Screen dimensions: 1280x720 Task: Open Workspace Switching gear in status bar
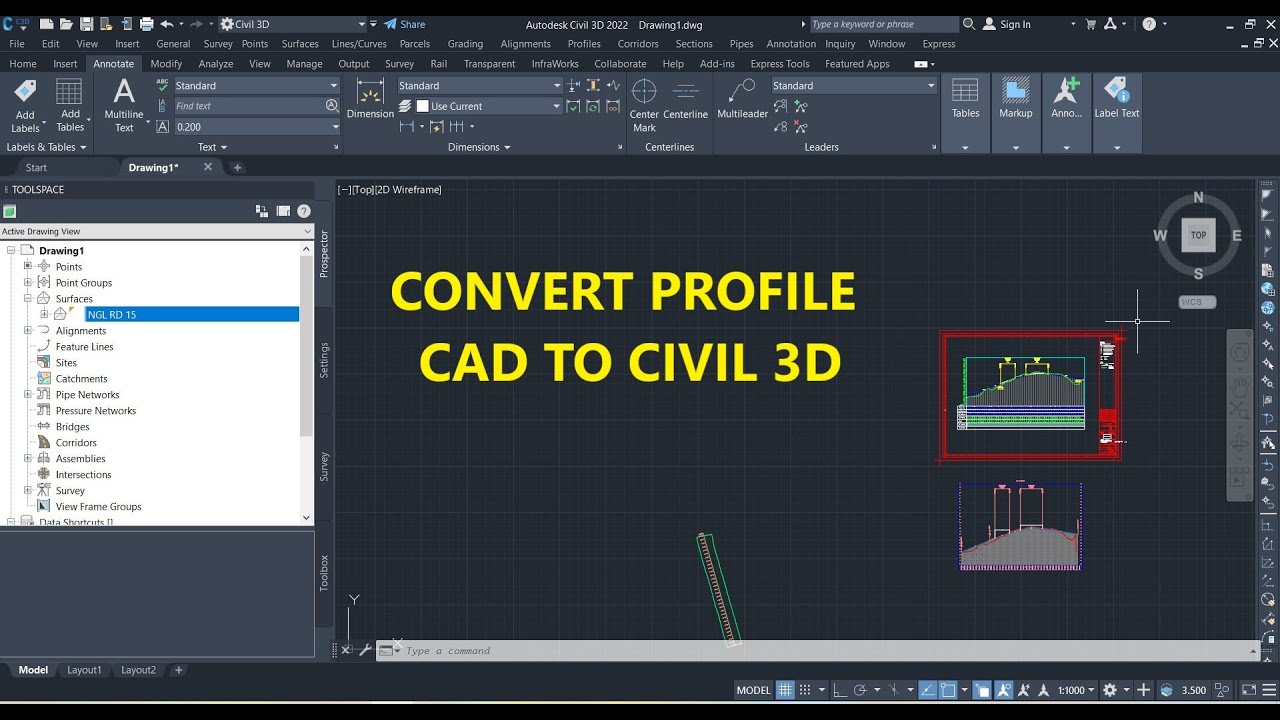[x=1109, y=690]
